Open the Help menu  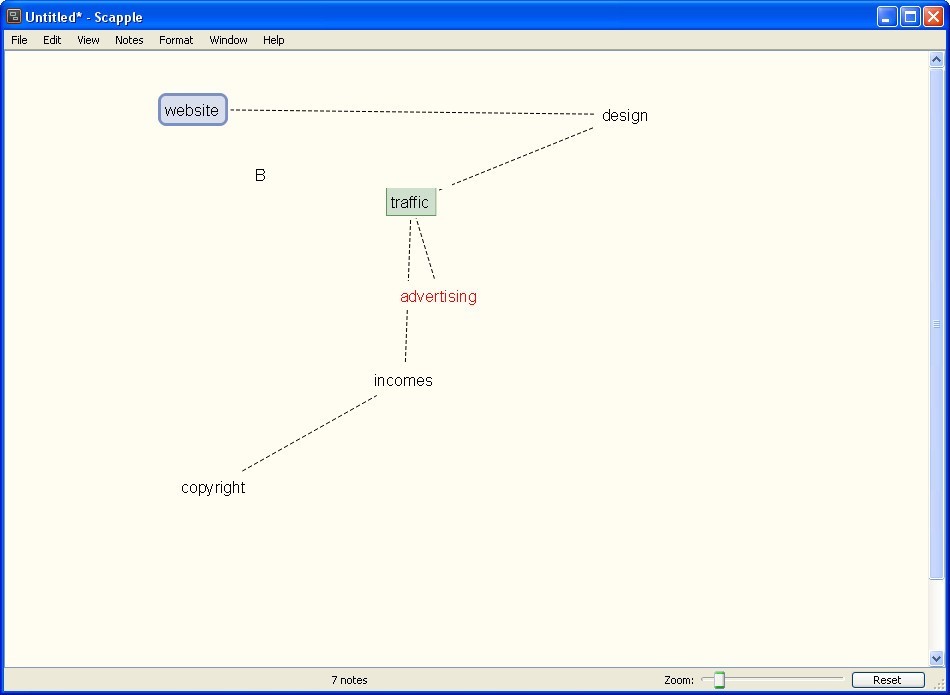[273, 40]
